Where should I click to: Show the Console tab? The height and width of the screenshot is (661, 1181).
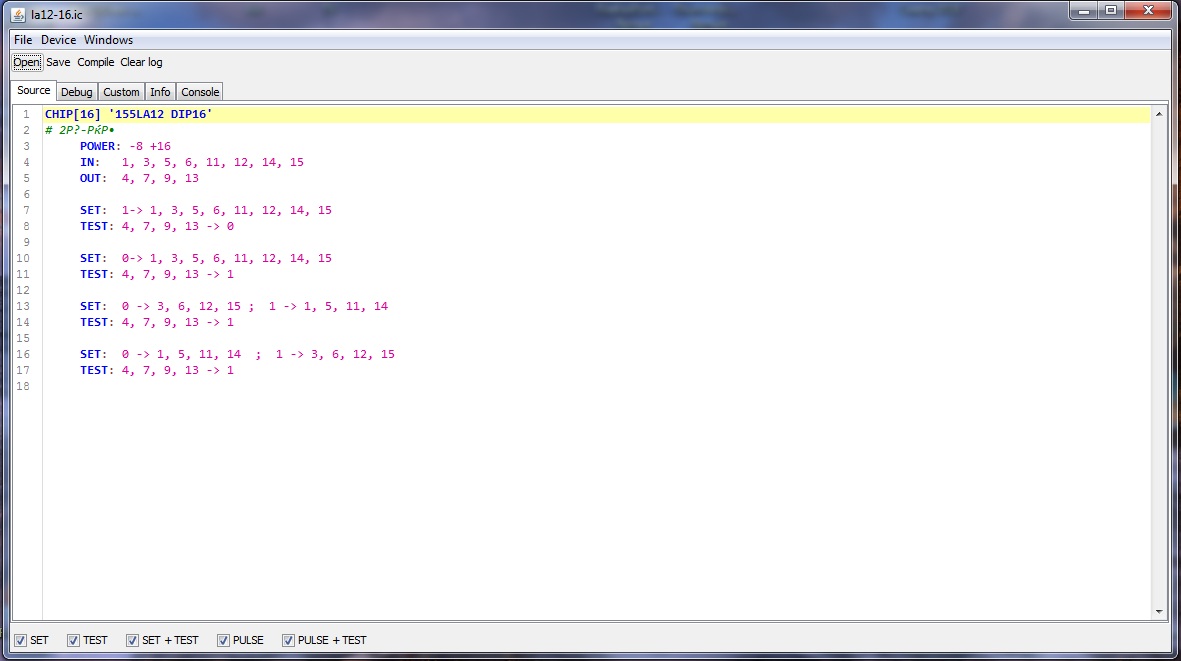pos(200,92)
